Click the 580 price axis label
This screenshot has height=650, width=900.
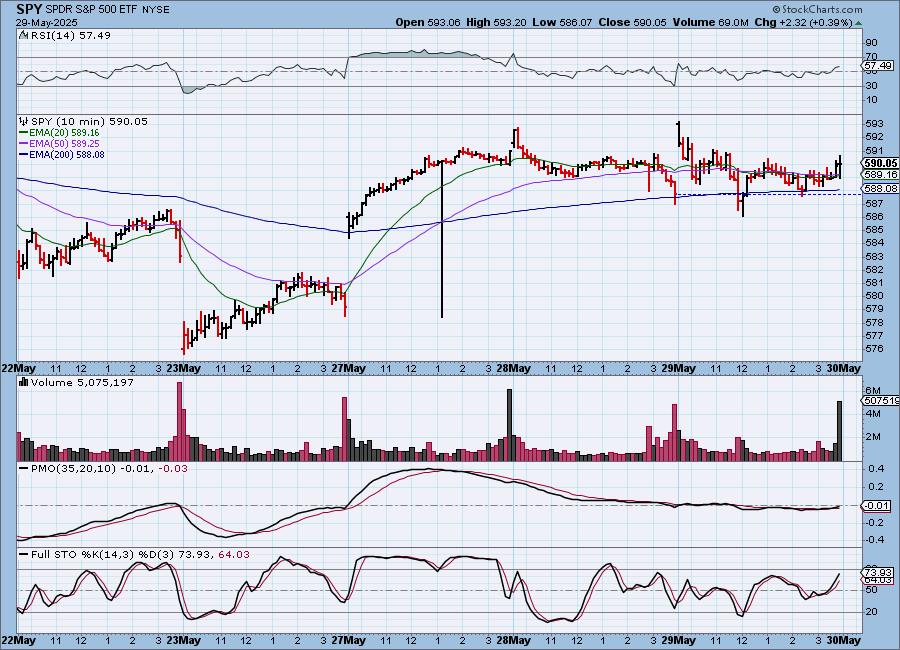pos(873,296)
